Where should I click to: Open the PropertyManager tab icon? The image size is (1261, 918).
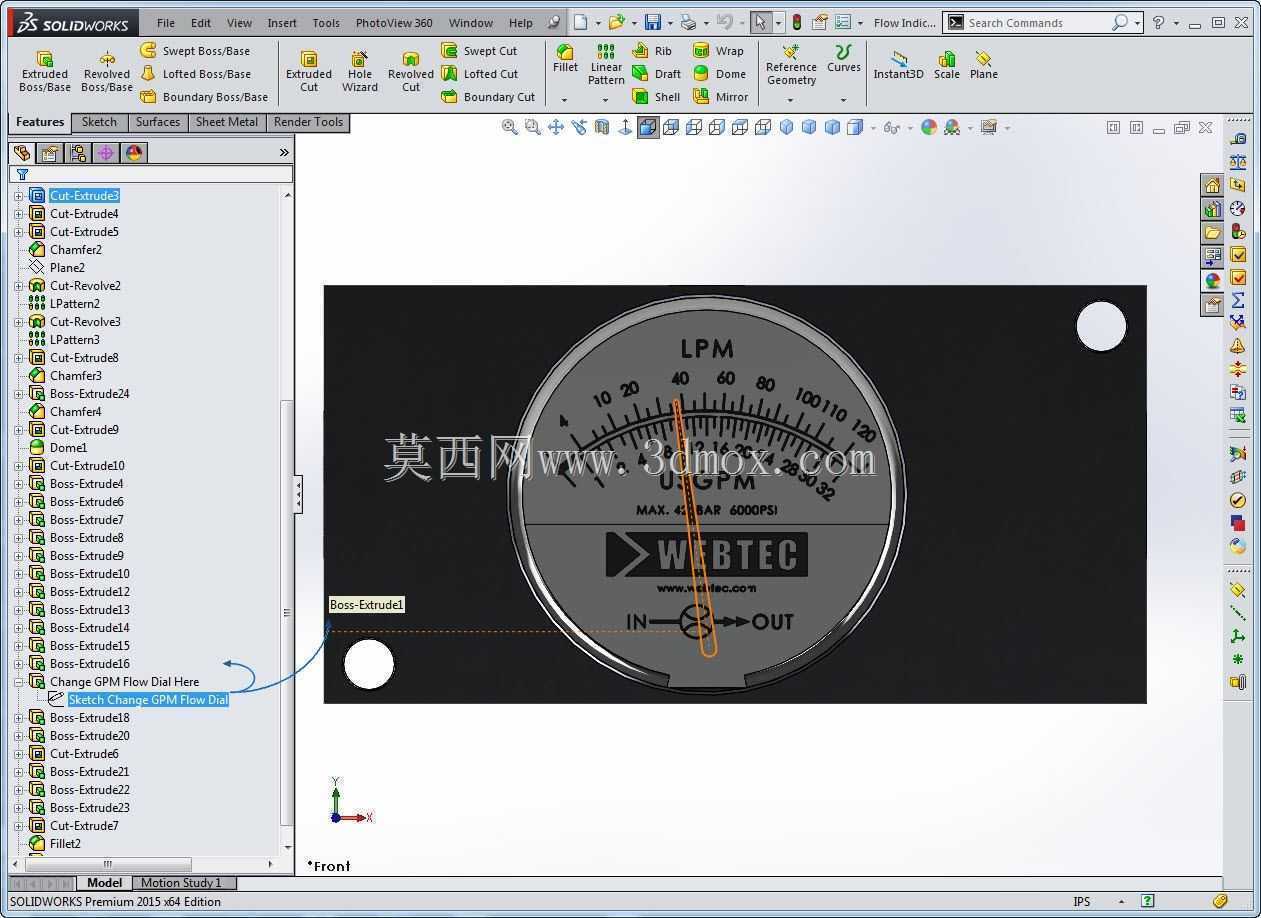click(49, 153)
